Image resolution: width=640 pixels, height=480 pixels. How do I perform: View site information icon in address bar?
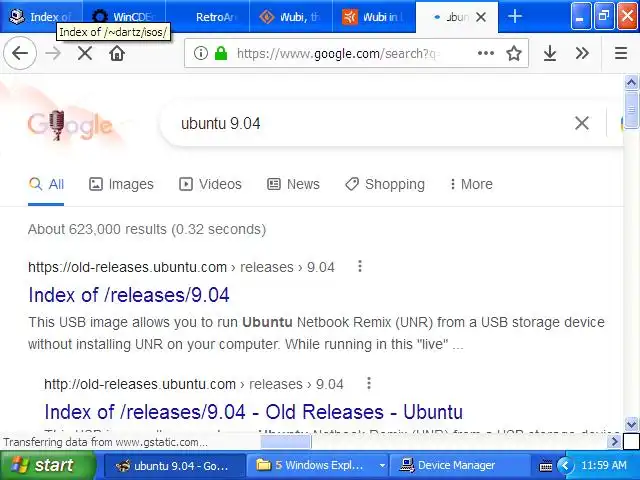(200, 53)
